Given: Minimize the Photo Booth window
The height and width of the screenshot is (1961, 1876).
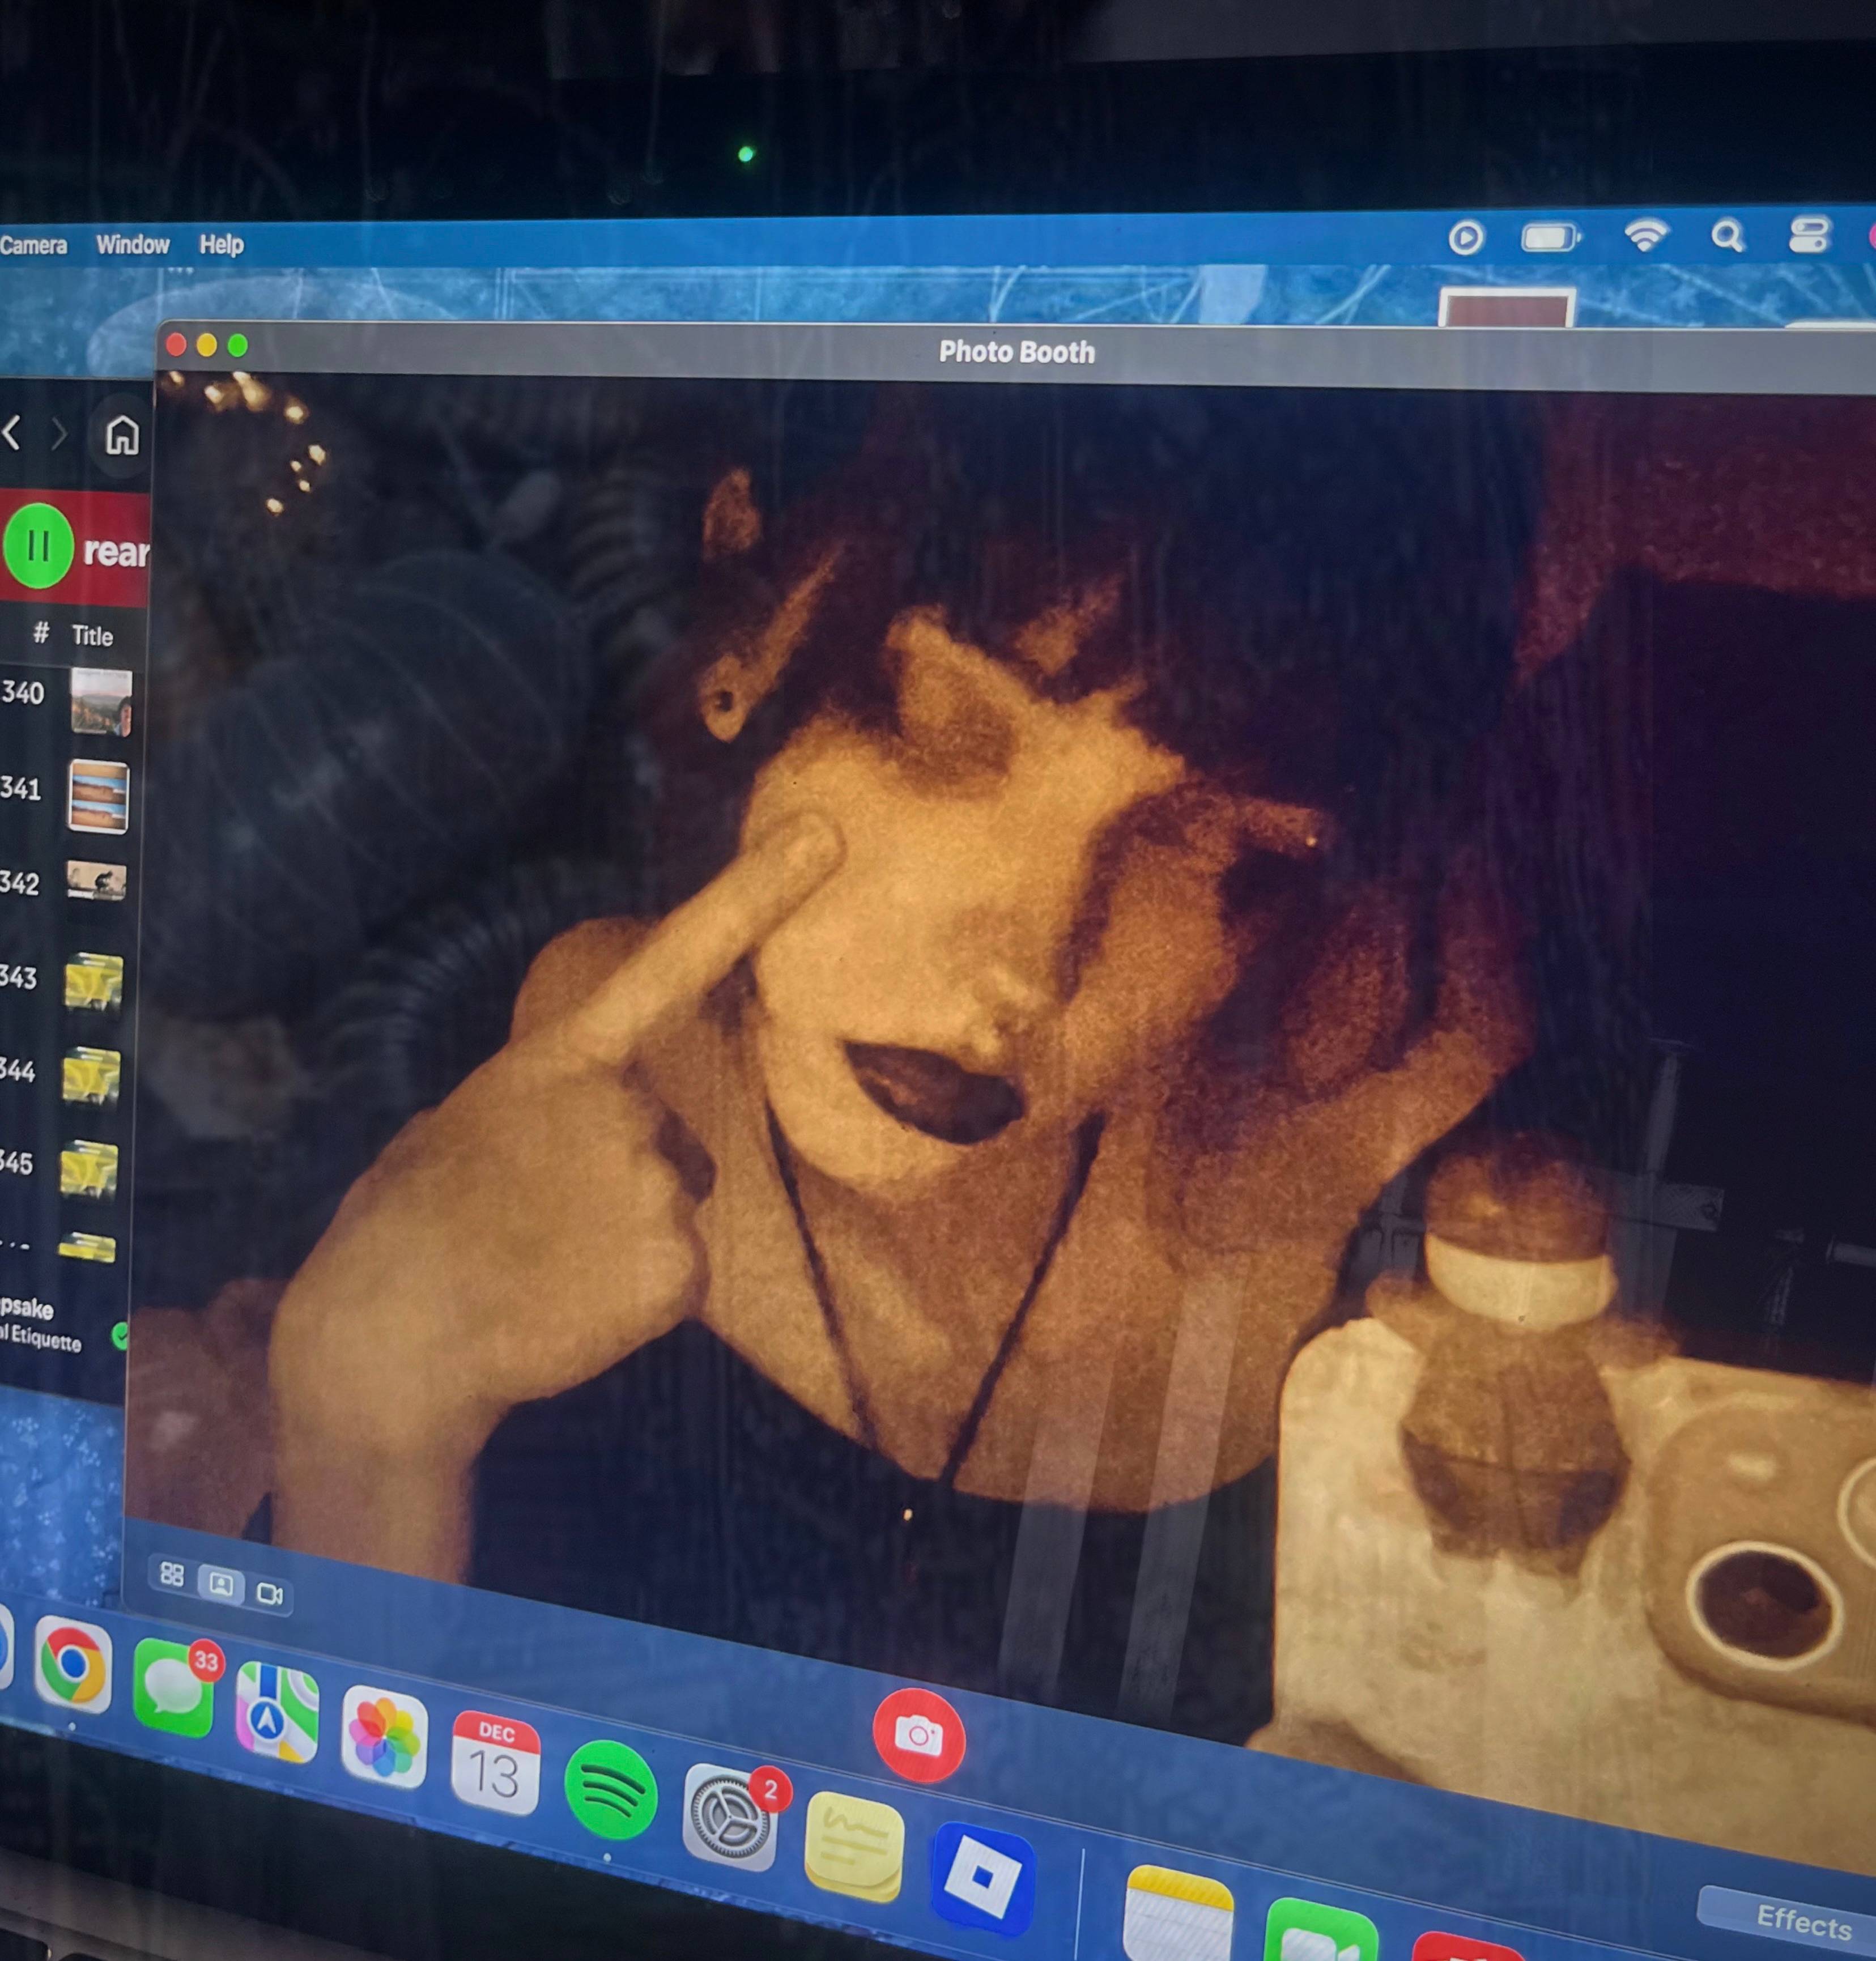Looking at the screenshot, I should click(x=207, y=345).
